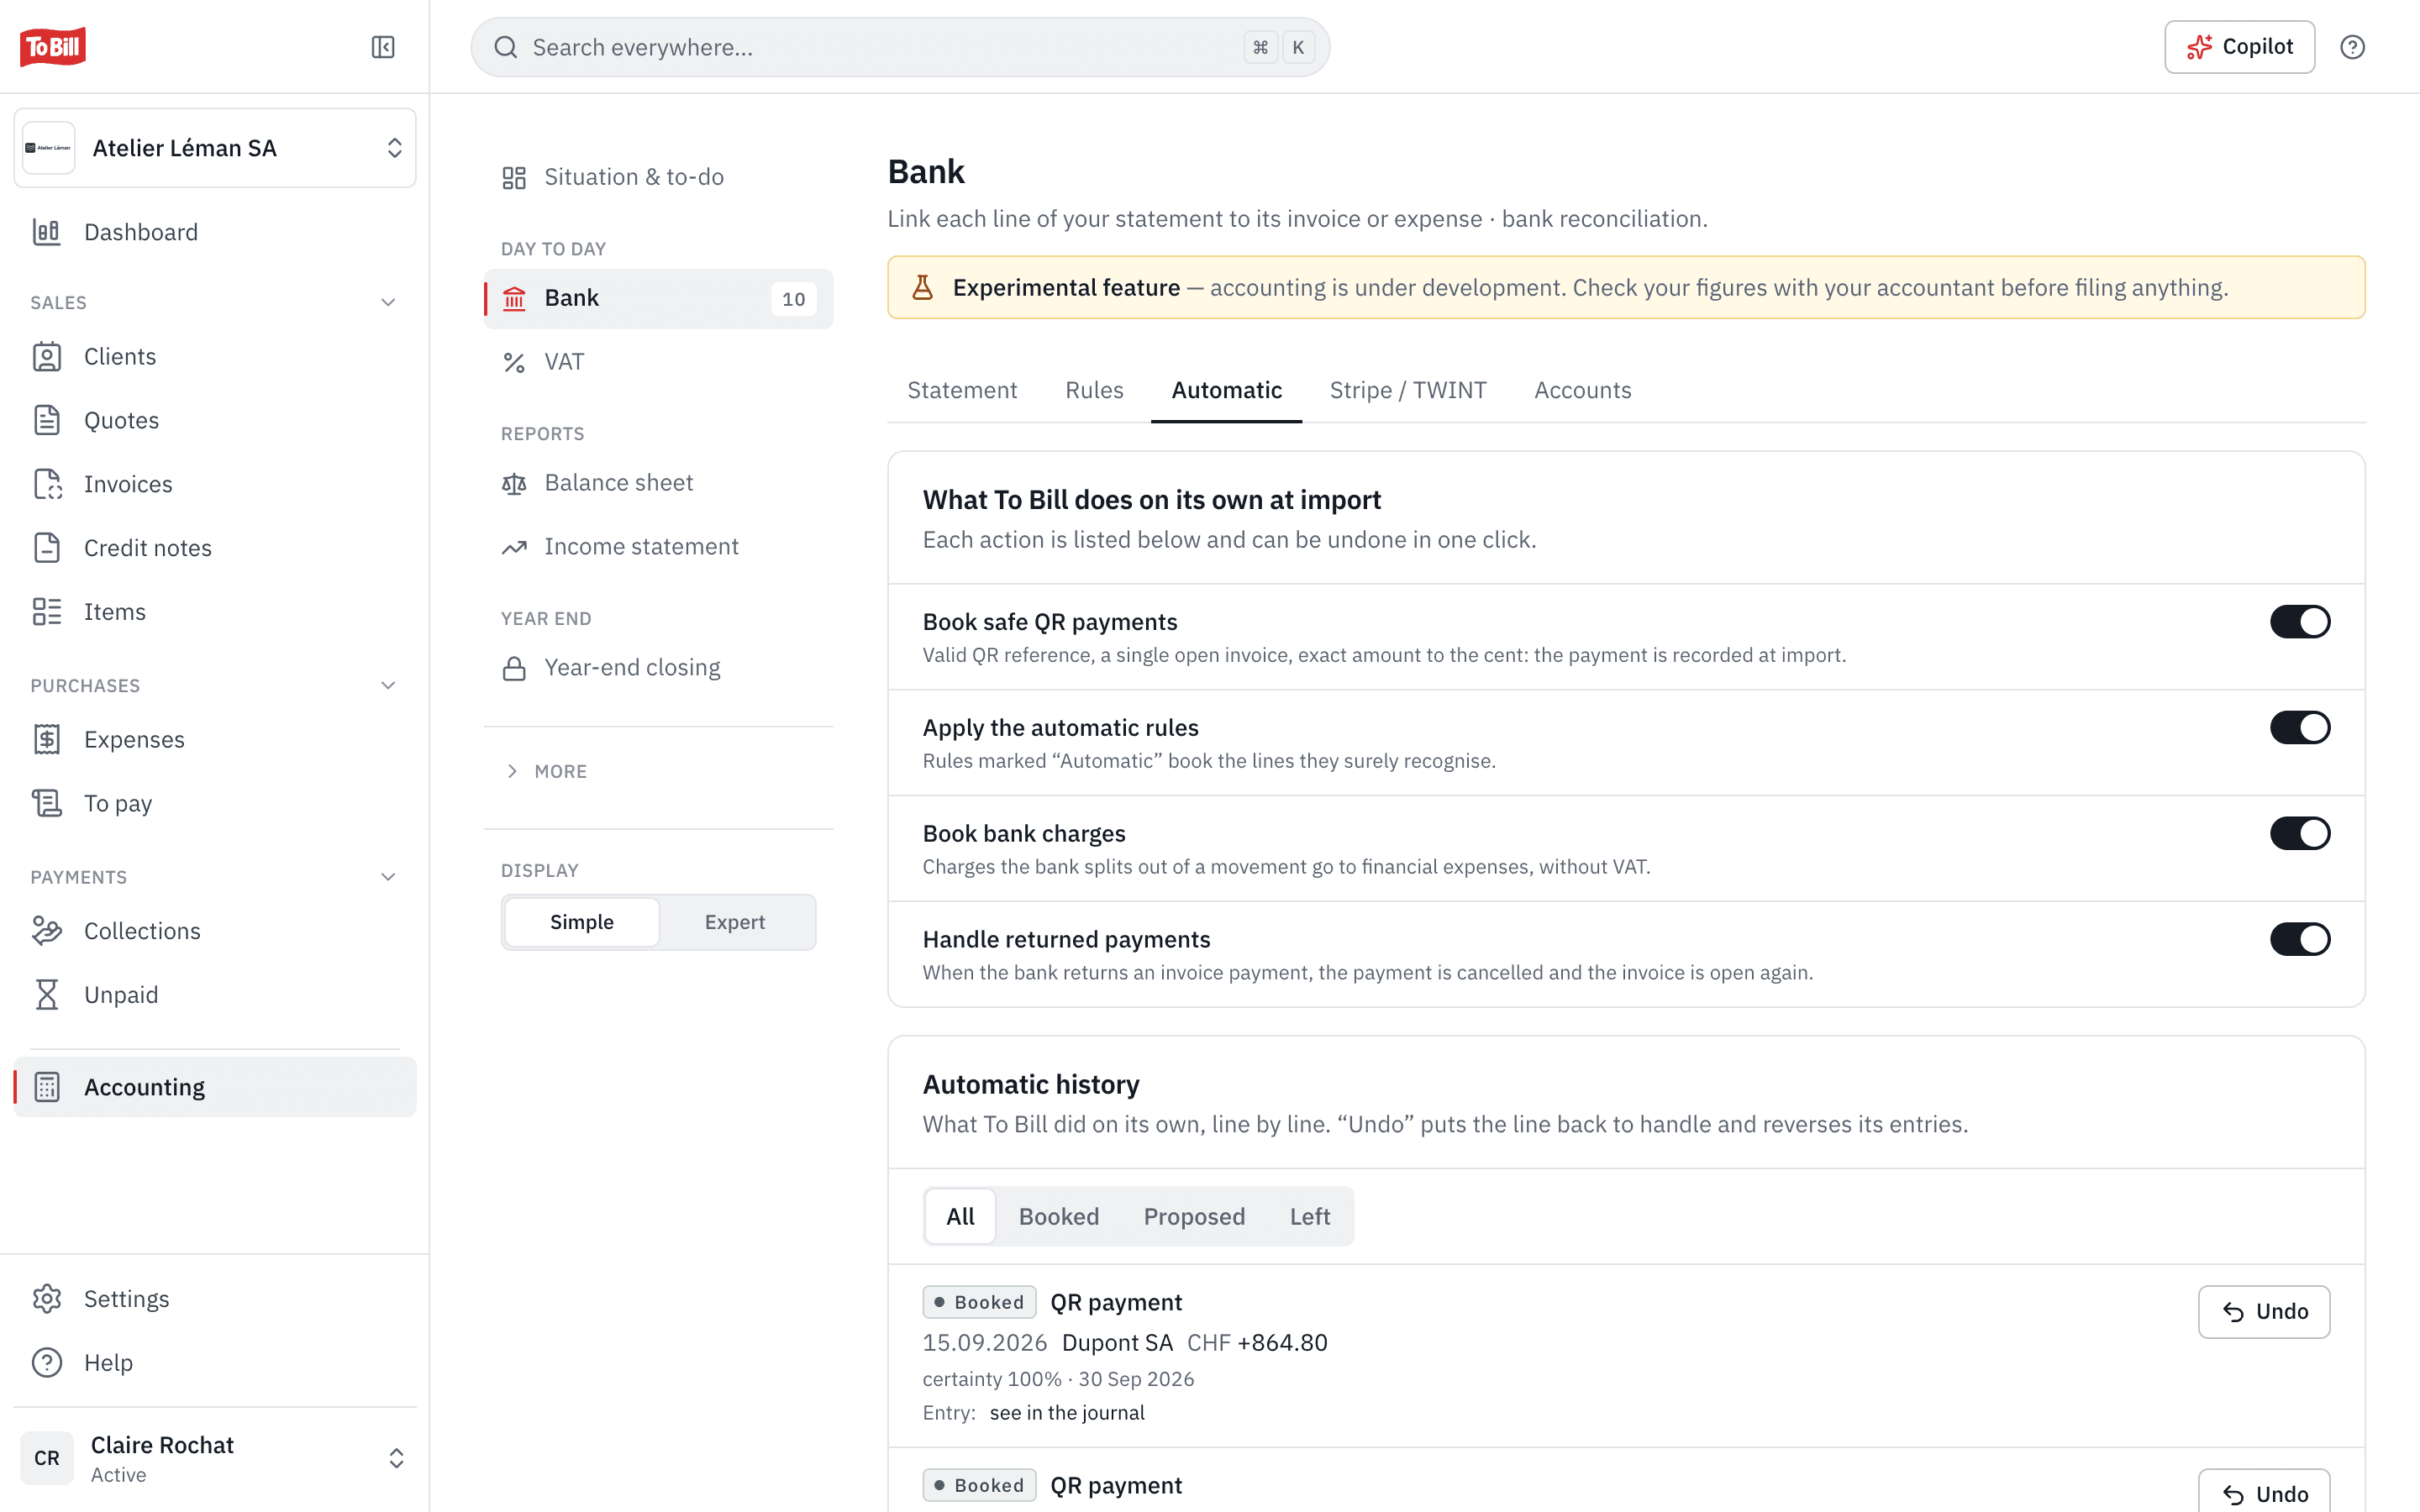The width and height of the screenshot is (2420, 1512).
Task: Collapse the sidebar with the panel icon
Action: click(x=383, y=47)
